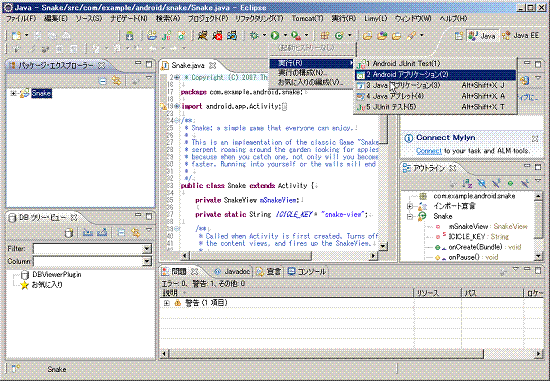The image size is (550, 381).
Task: Close the Connect Mylyn notification
Action: click(x=535, y=139)
